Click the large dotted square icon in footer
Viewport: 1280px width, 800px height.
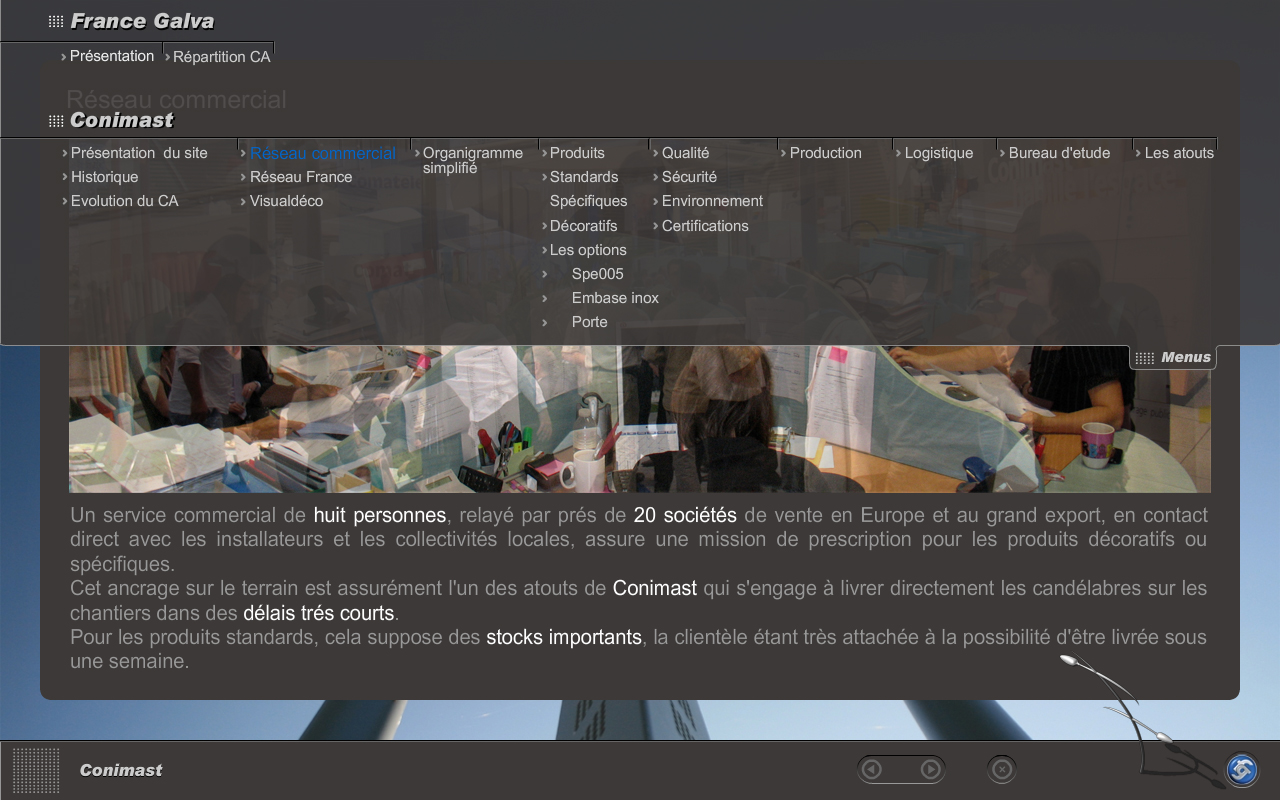click(36, 770)
